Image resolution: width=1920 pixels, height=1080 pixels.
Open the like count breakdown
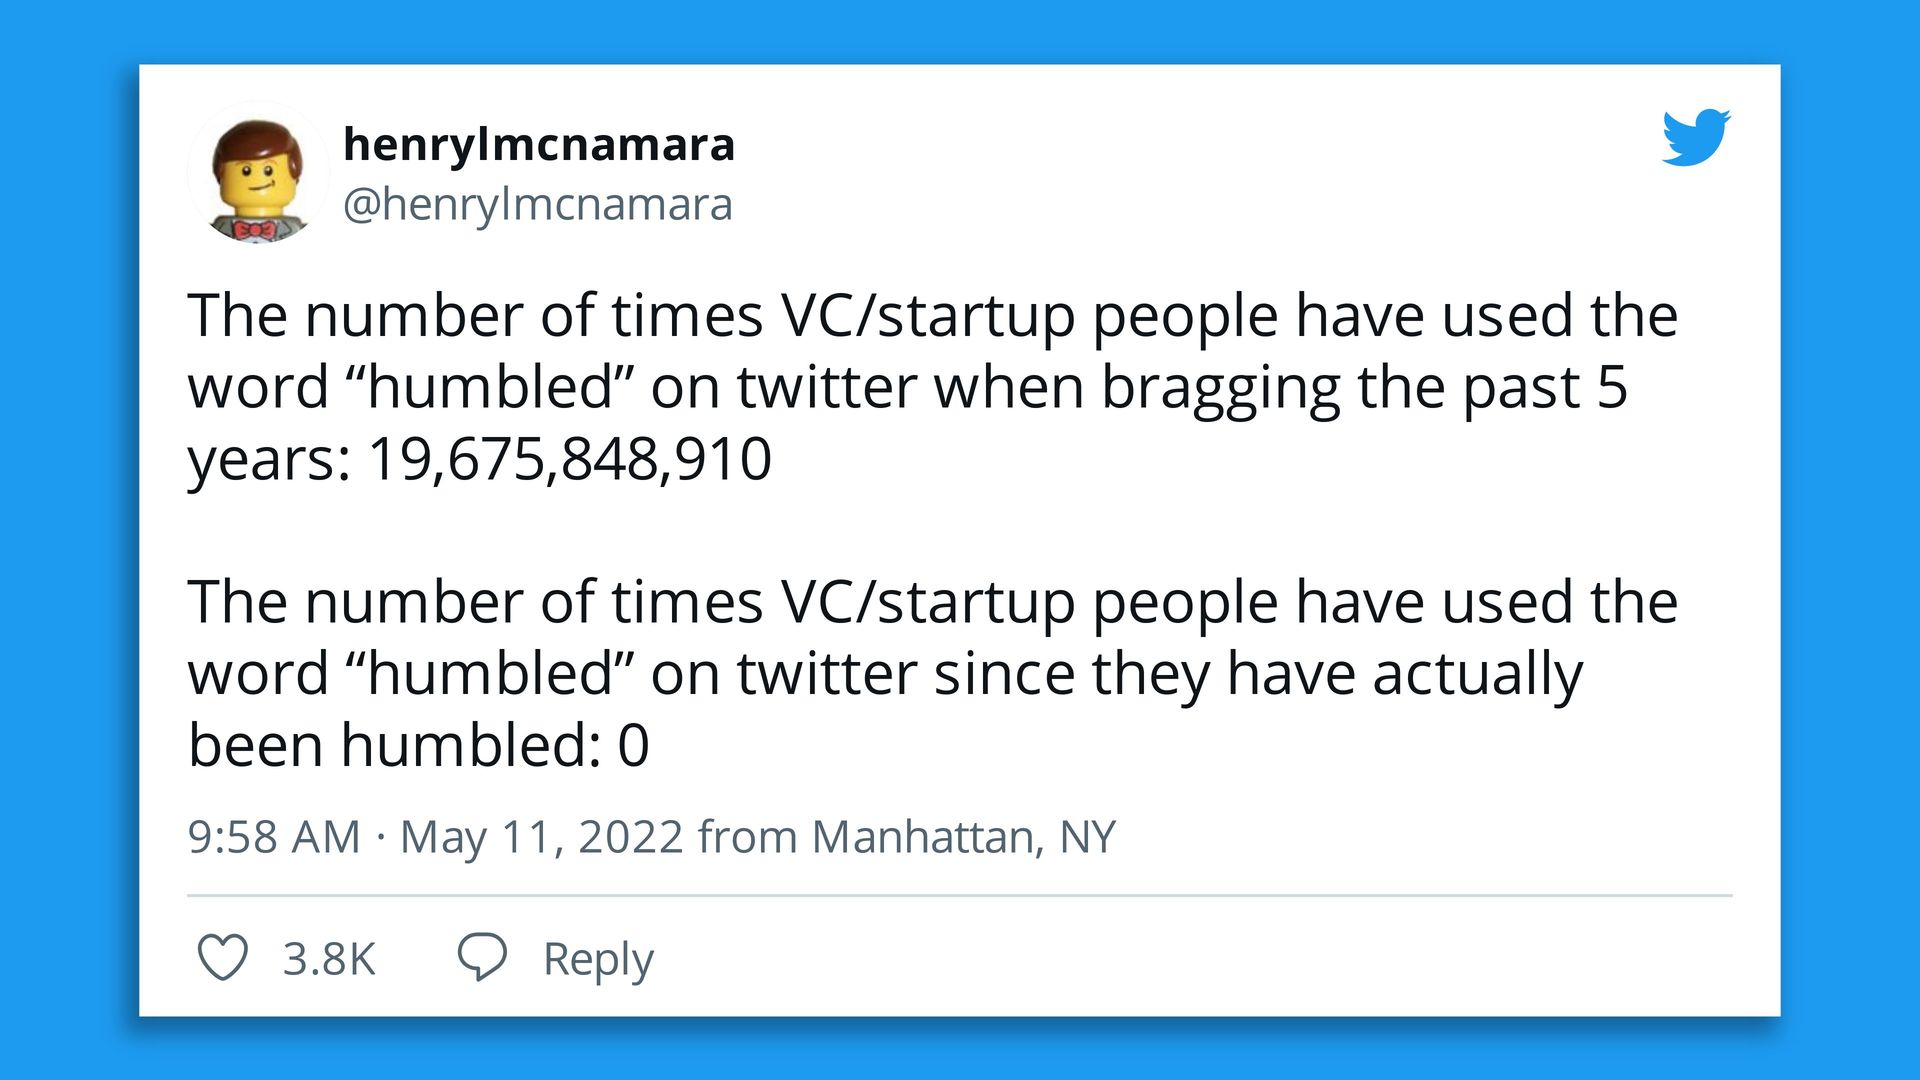330,958
